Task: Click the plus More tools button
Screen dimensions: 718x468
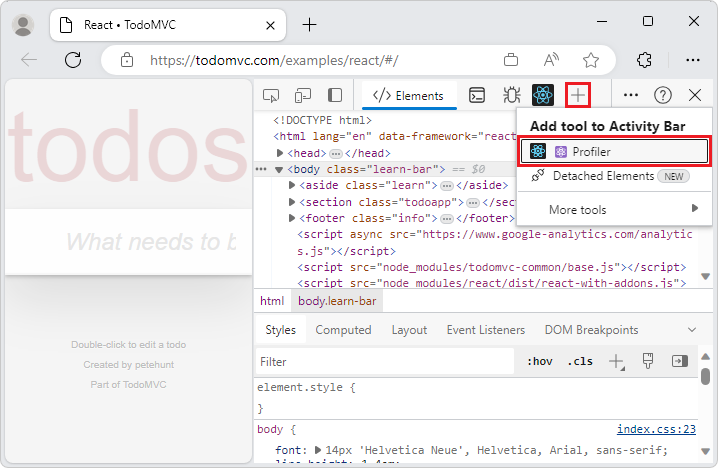Action: tap(578, 95)
